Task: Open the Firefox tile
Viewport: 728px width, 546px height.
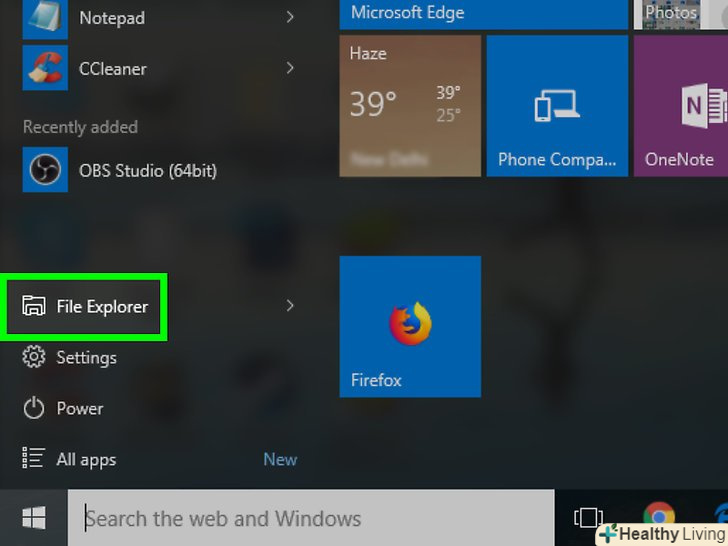Action: click(410, 326)
